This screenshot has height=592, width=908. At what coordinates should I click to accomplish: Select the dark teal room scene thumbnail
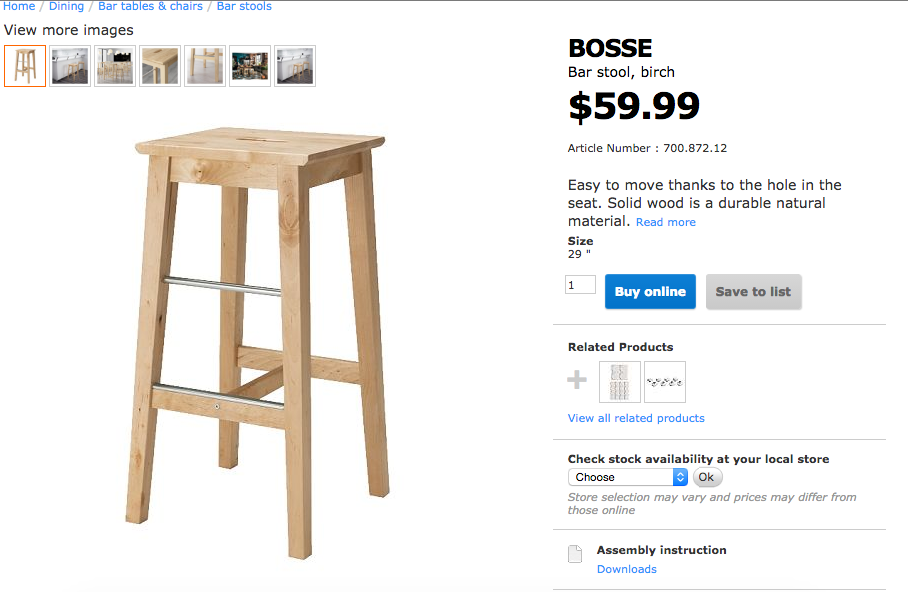pyautogui.click(x=250, y=66)
